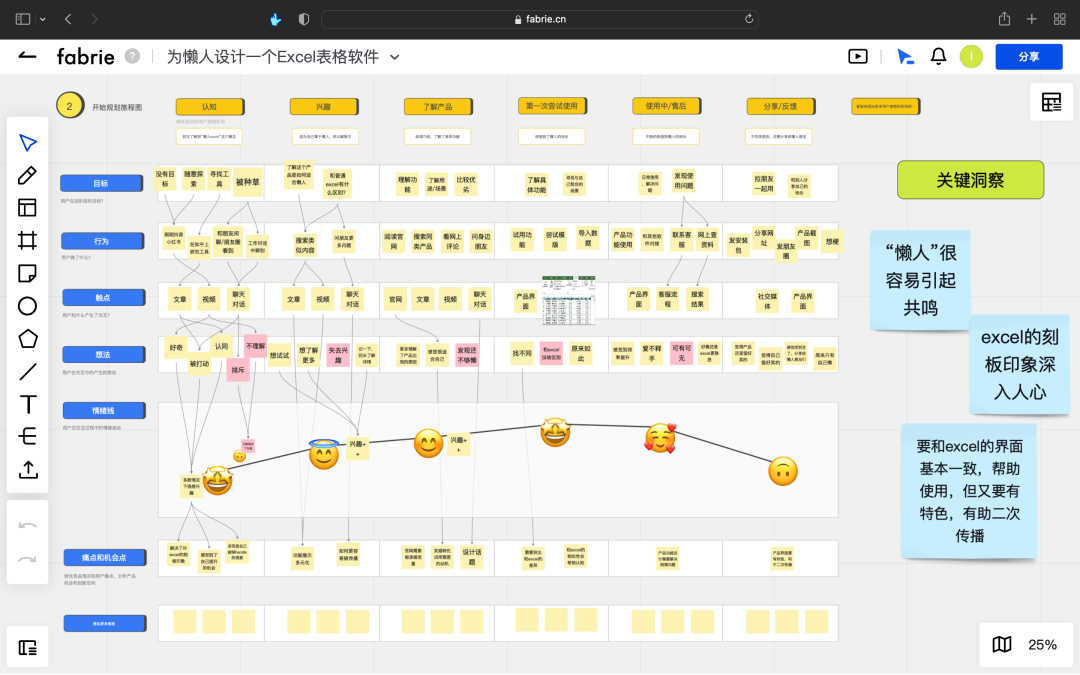
Task: Go back in browser history
Action: pyautogui.click(x=68, y=19)
